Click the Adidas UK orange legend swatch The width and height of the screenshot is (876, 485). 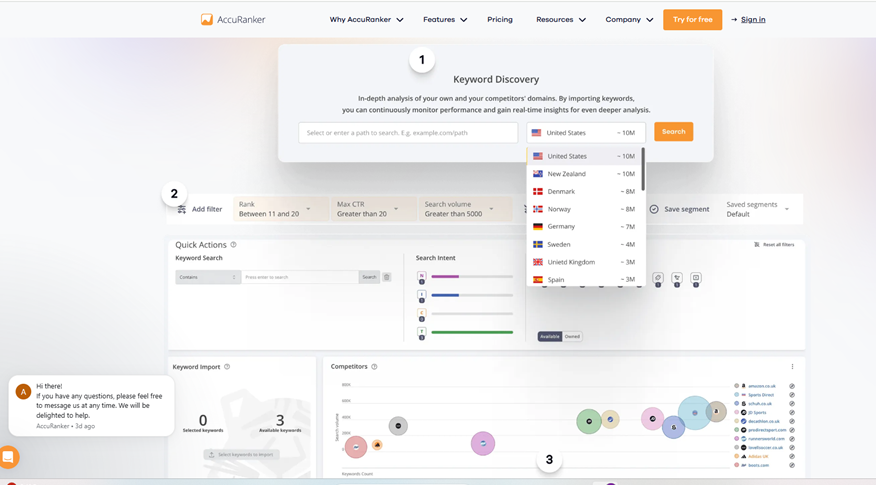point(737,457)
